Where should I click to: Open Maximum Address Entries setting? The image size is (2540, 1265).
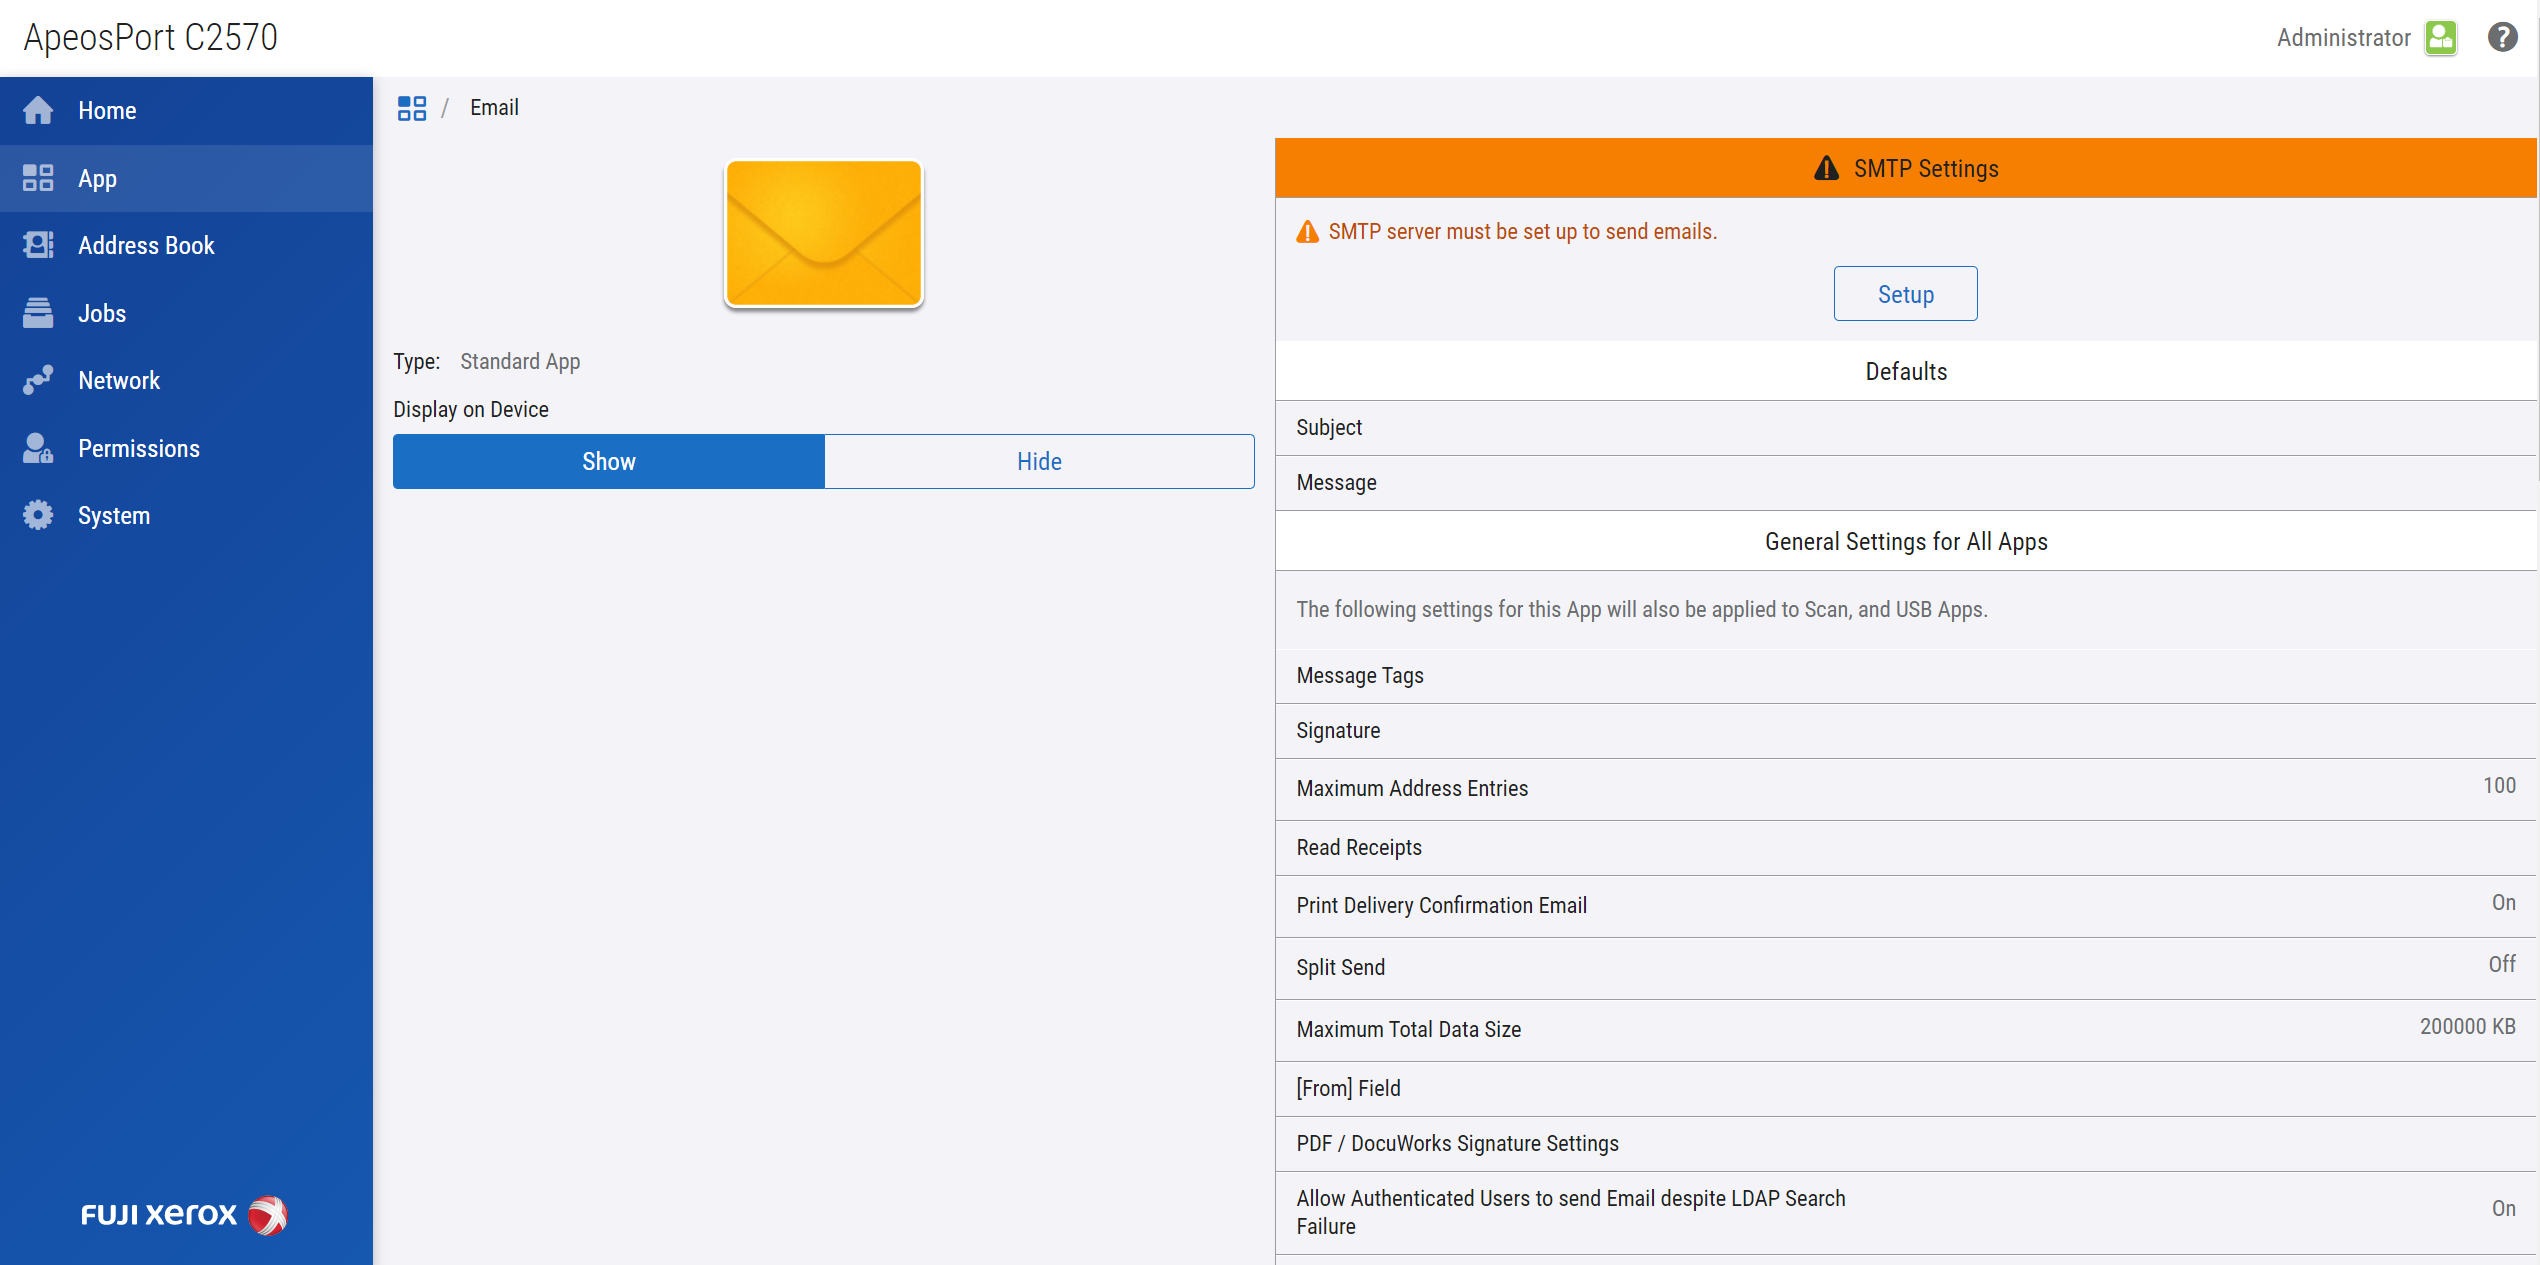click(x=1905, y=788)
